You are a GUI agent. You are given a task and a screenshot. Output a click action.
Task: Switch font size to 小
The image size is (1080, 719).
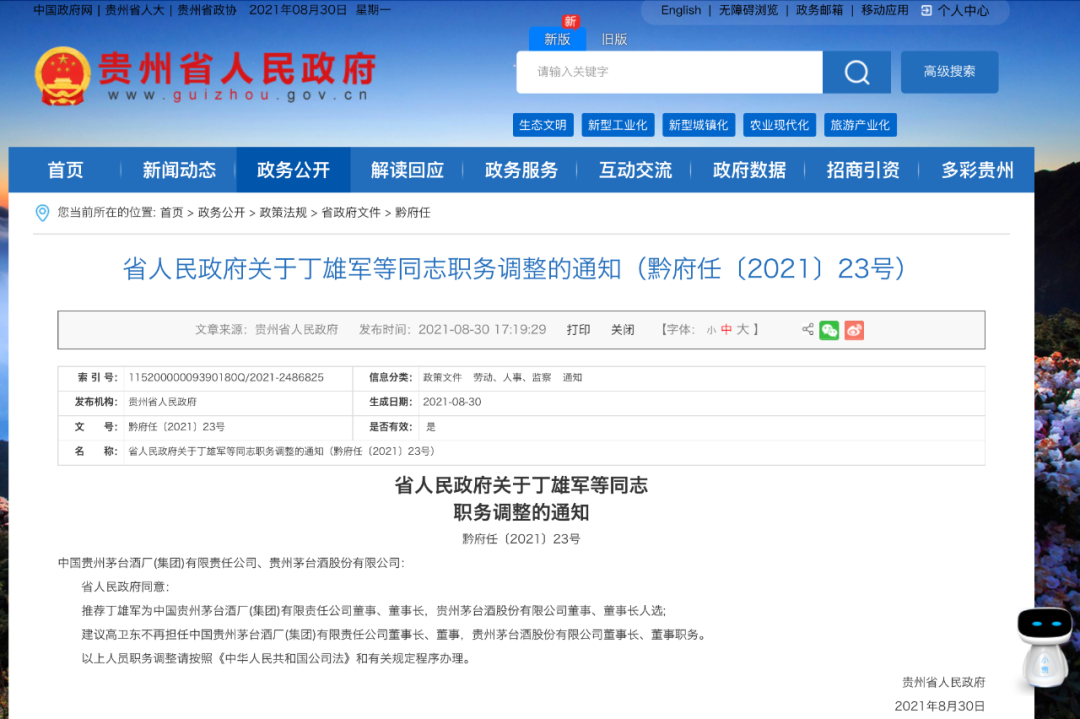tap(713, 329)
